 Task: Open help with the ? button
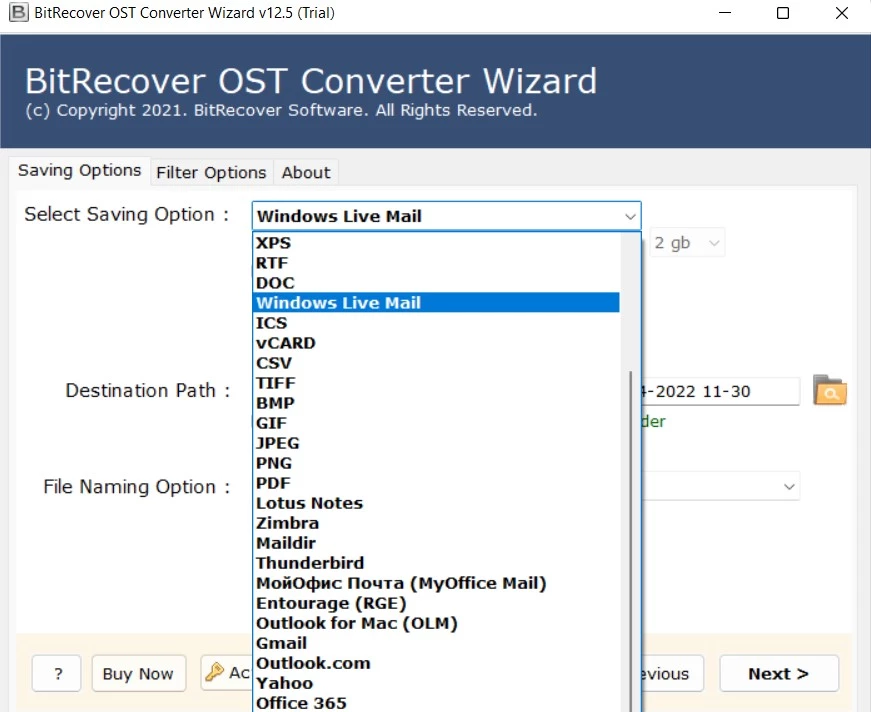(57, 673)
